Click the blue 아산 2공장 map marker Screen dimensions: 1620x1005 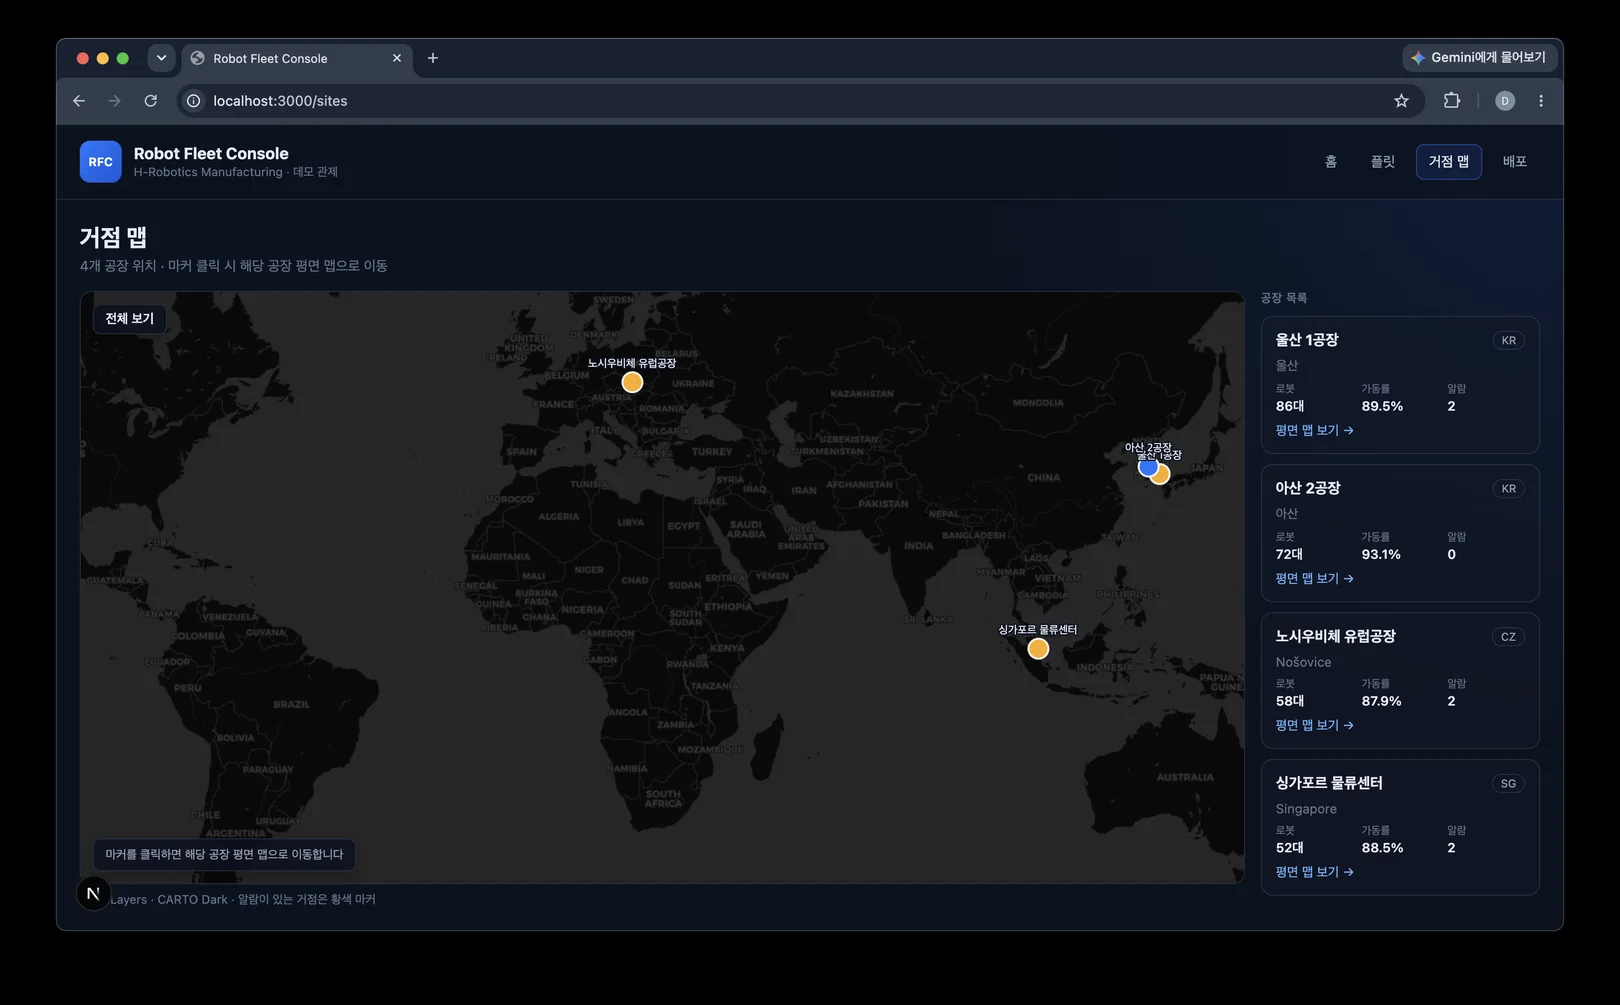pyautogui.click(x=1147, y=467)
